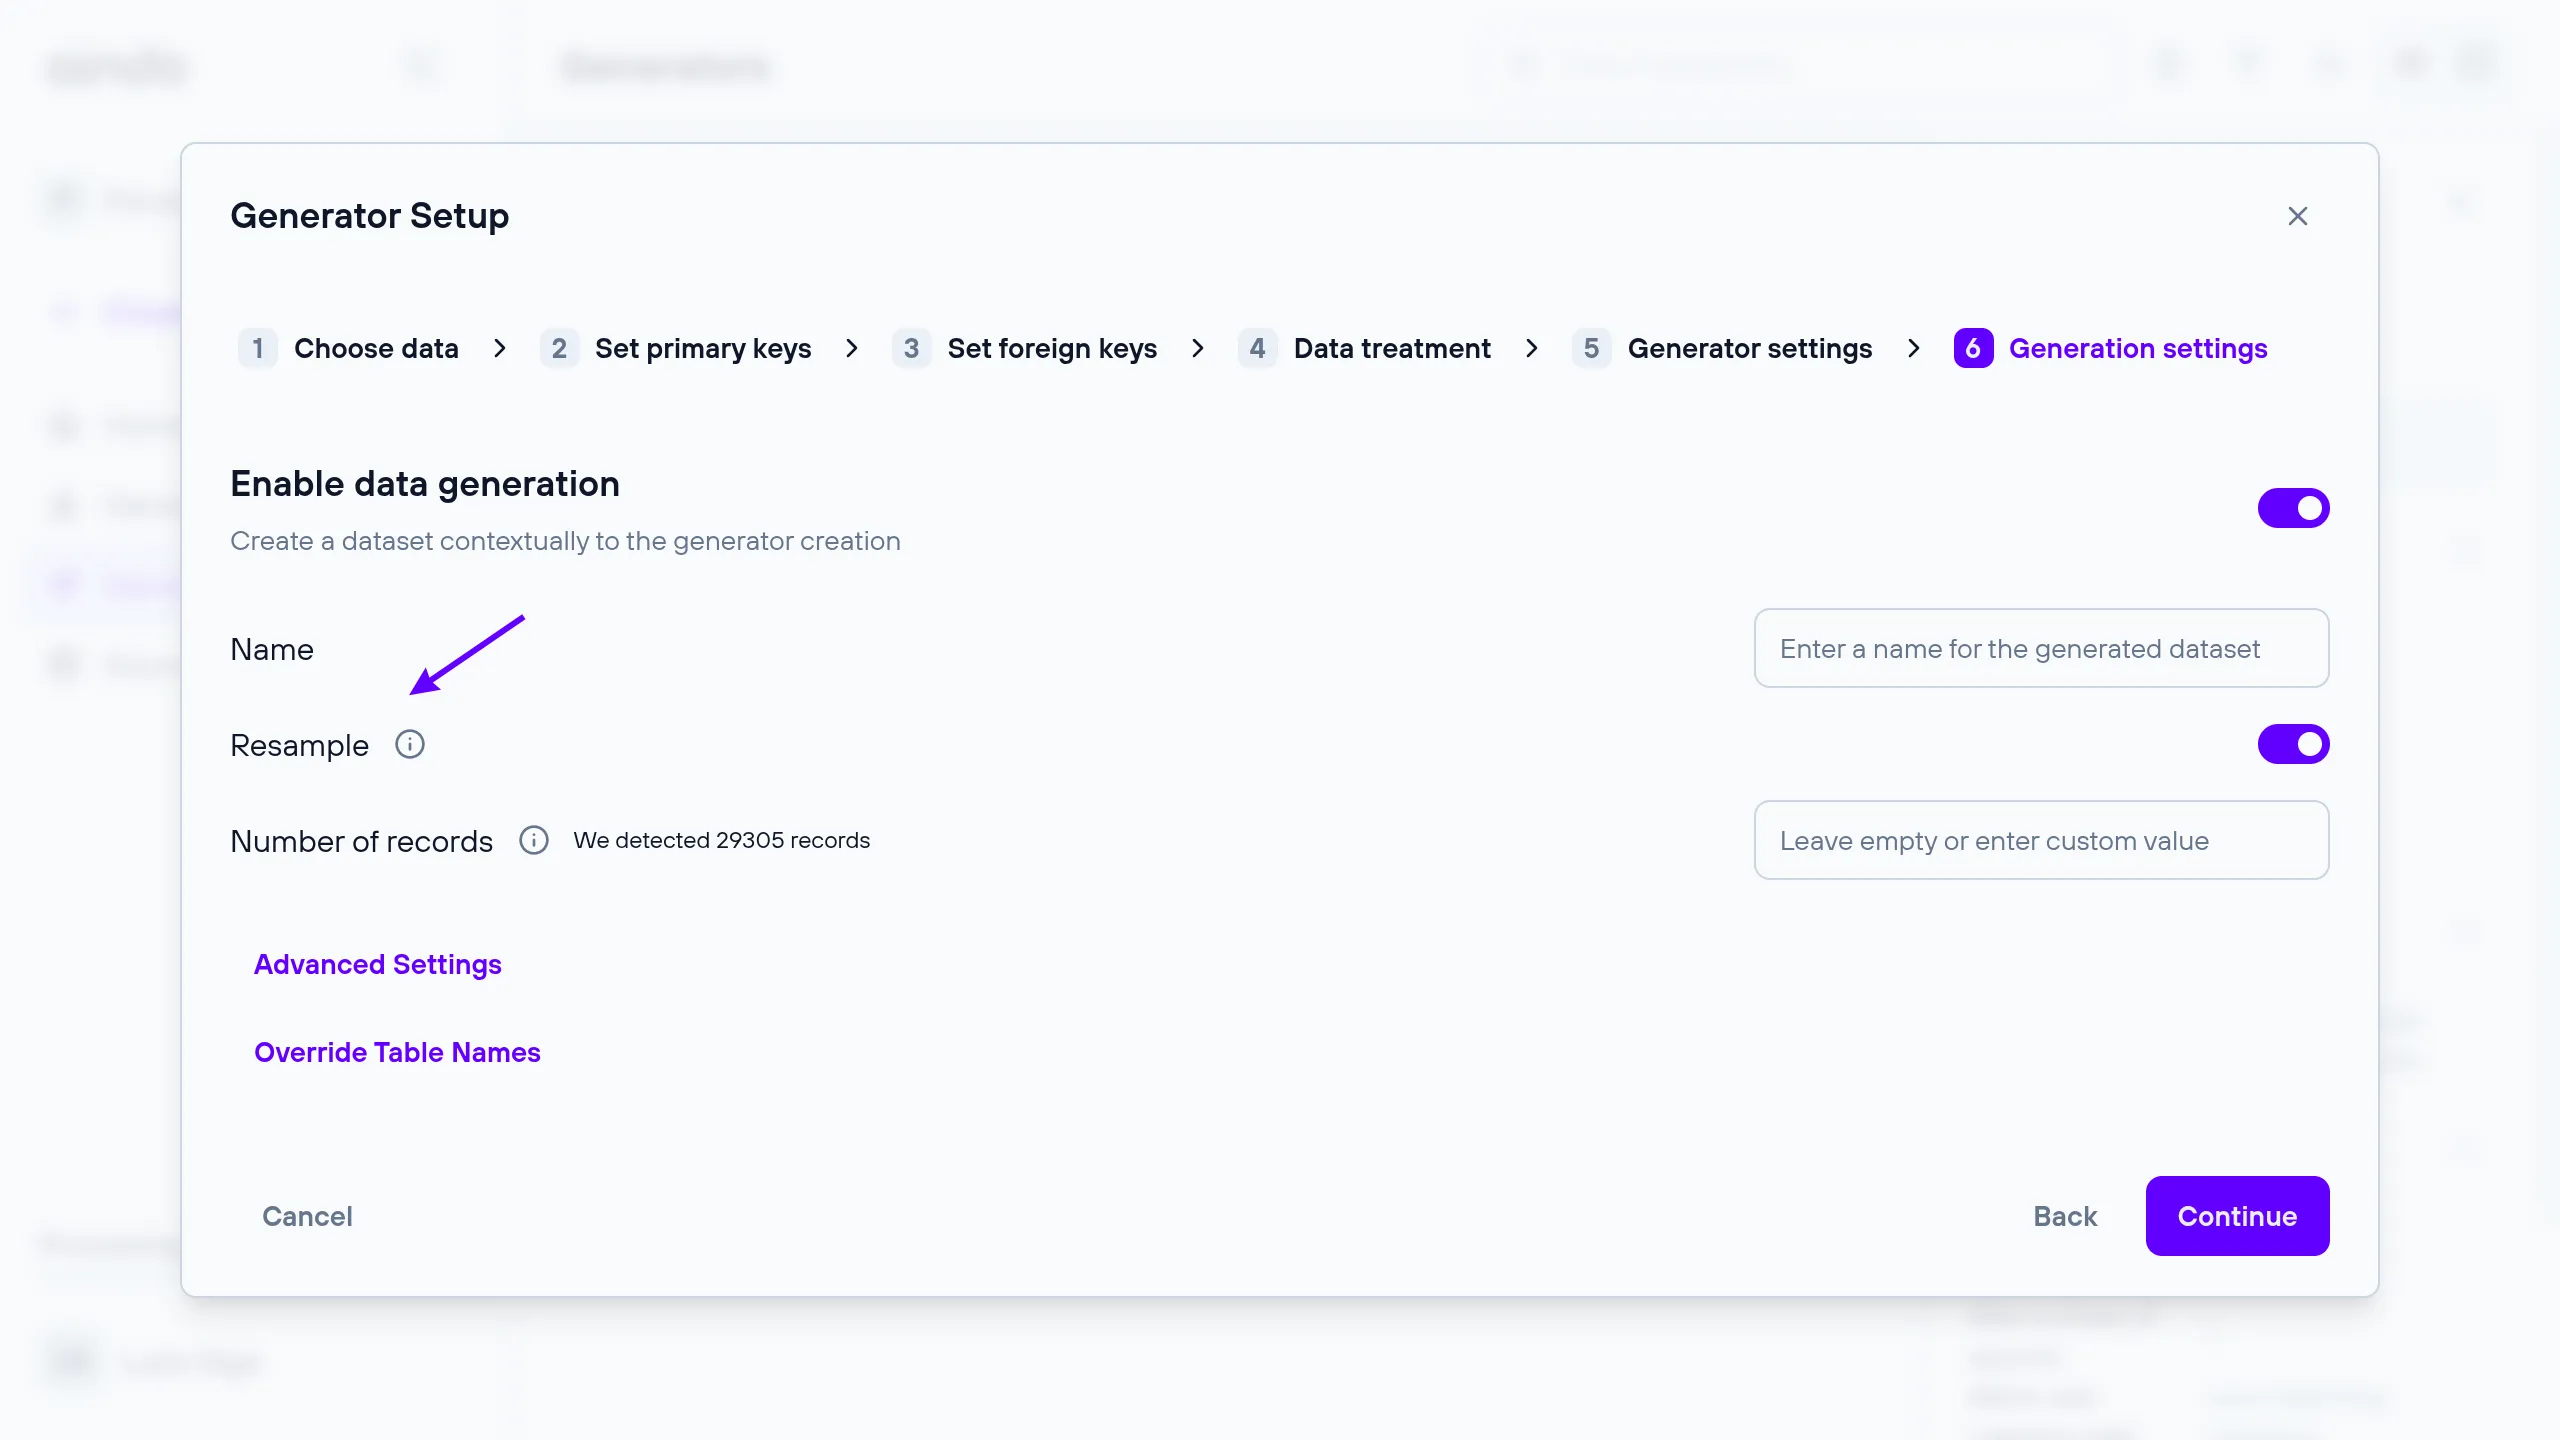2560x1440 pixels.
Task: Focus the dataset name input field
Action: coord(2041,648)
